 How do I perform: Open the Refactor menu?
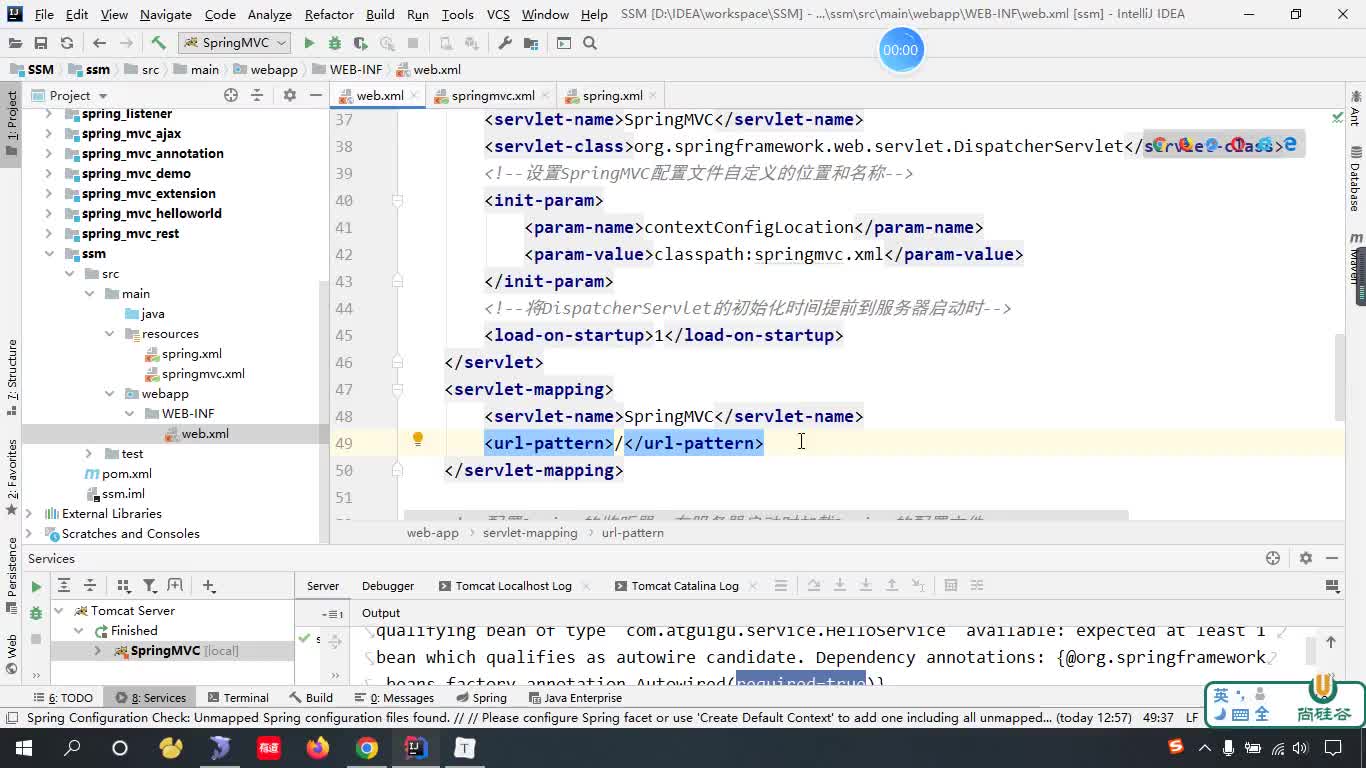point(329,14)
